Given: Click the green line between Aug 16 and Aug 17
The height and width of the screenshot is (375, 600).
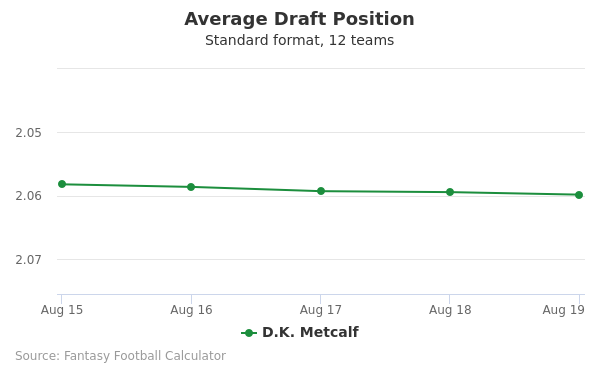Looking at the screenshot, I should pyautogui.click(x=256, y=189).
